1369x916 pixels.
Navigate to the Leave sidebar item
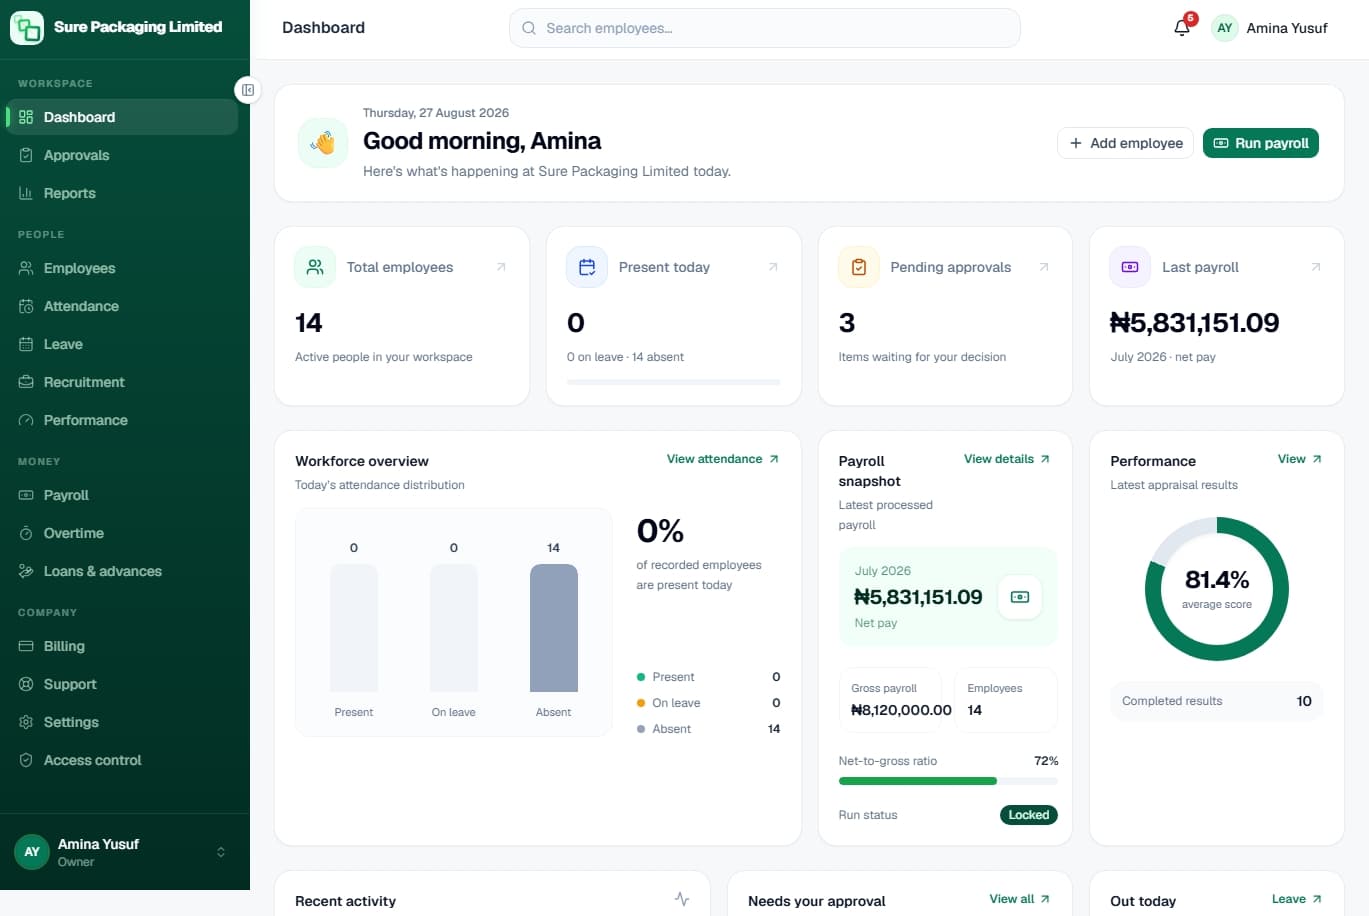point(122,344)
